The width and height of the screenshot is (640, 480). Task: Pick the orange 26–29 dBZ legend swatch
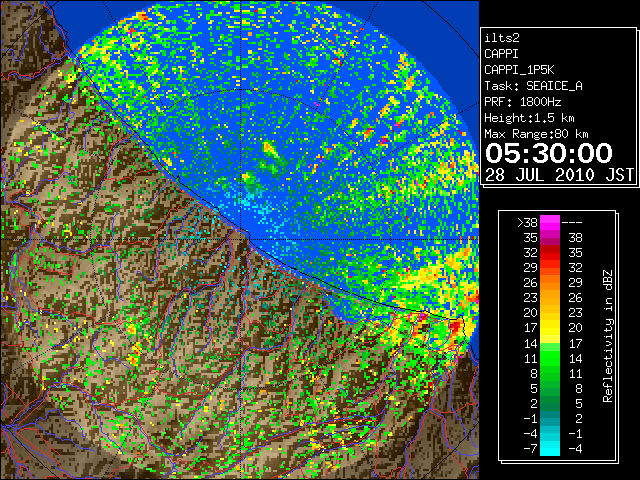(x=550, y=282)
